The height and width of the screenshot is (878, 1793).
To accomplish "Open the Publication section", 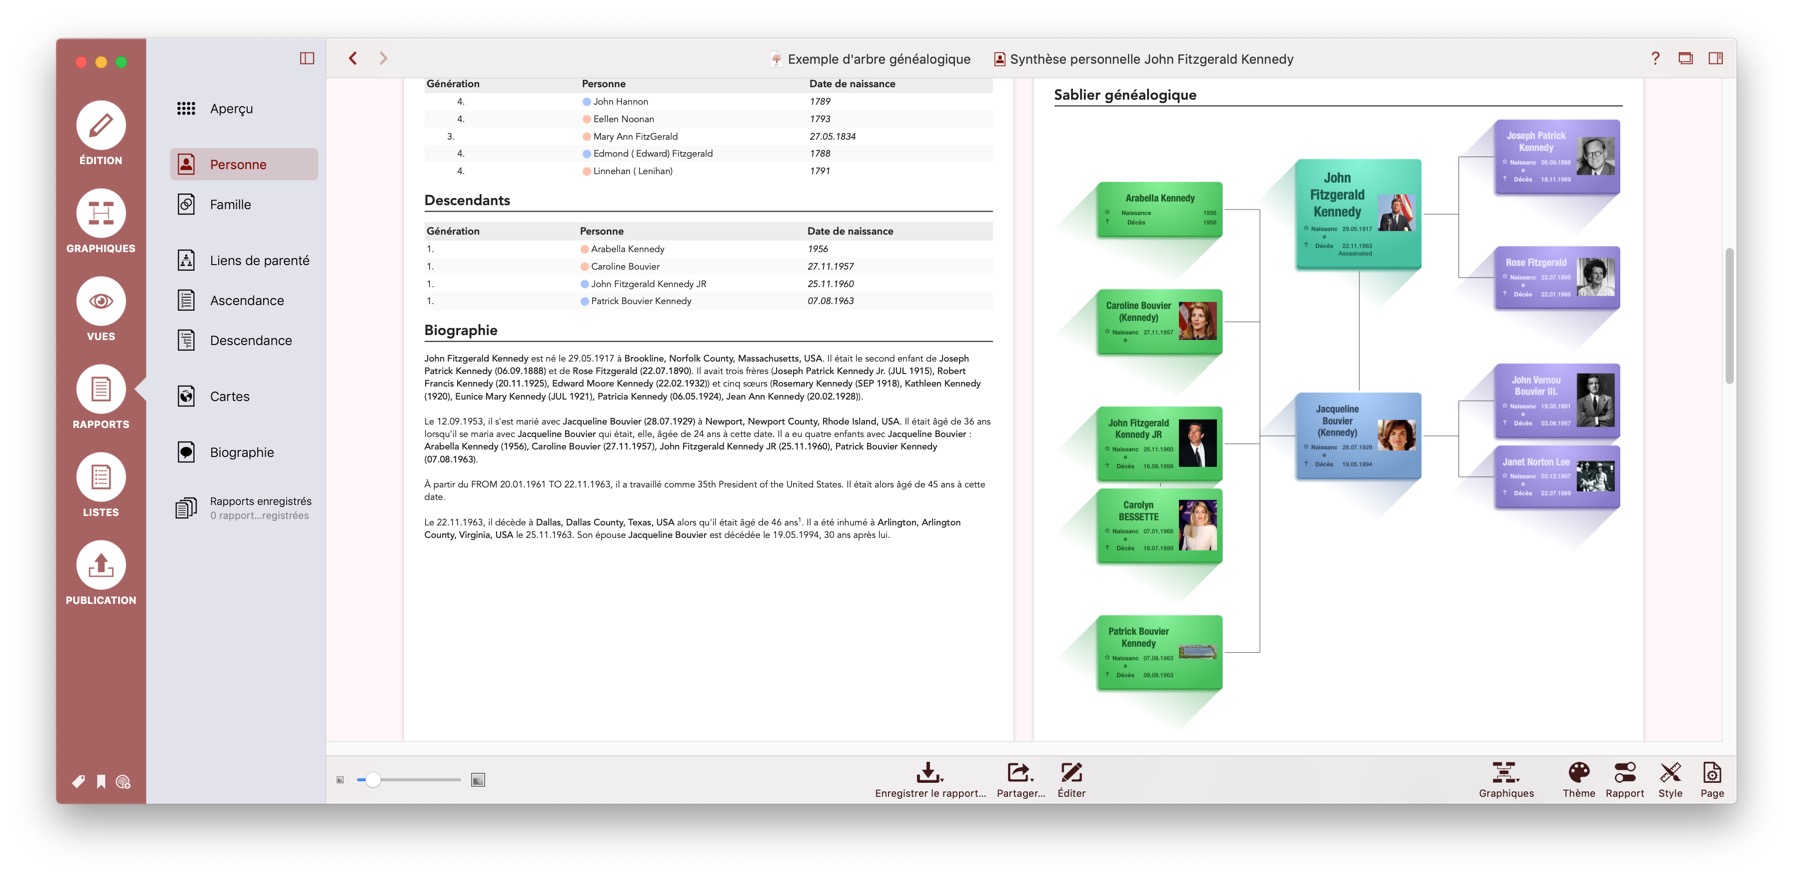I will (101, 573).
